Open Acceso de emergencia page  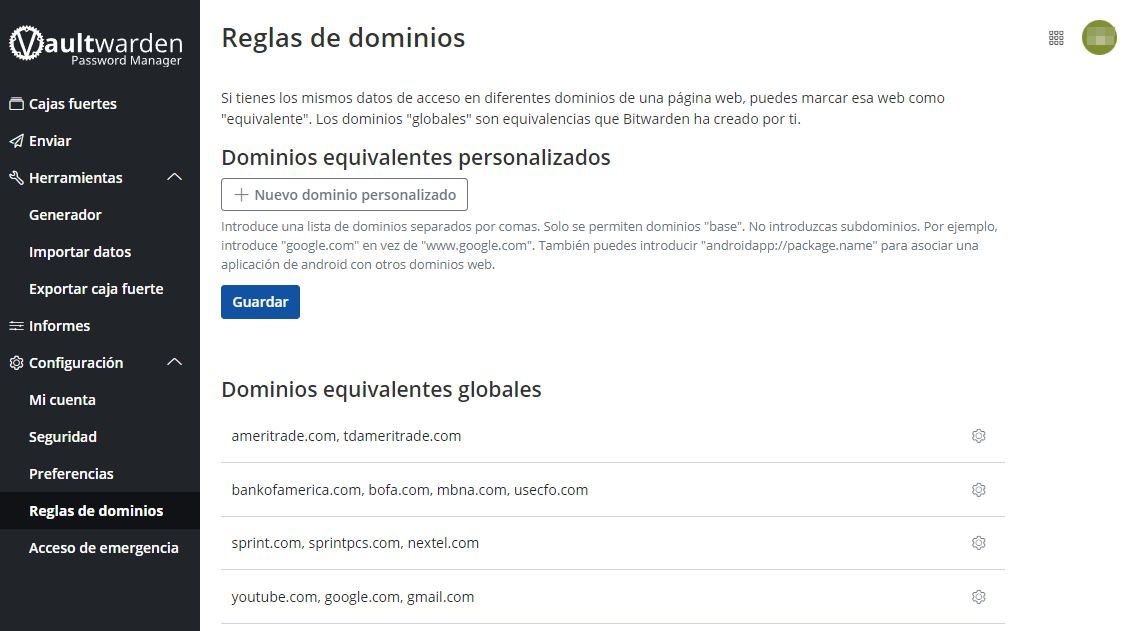104,548
